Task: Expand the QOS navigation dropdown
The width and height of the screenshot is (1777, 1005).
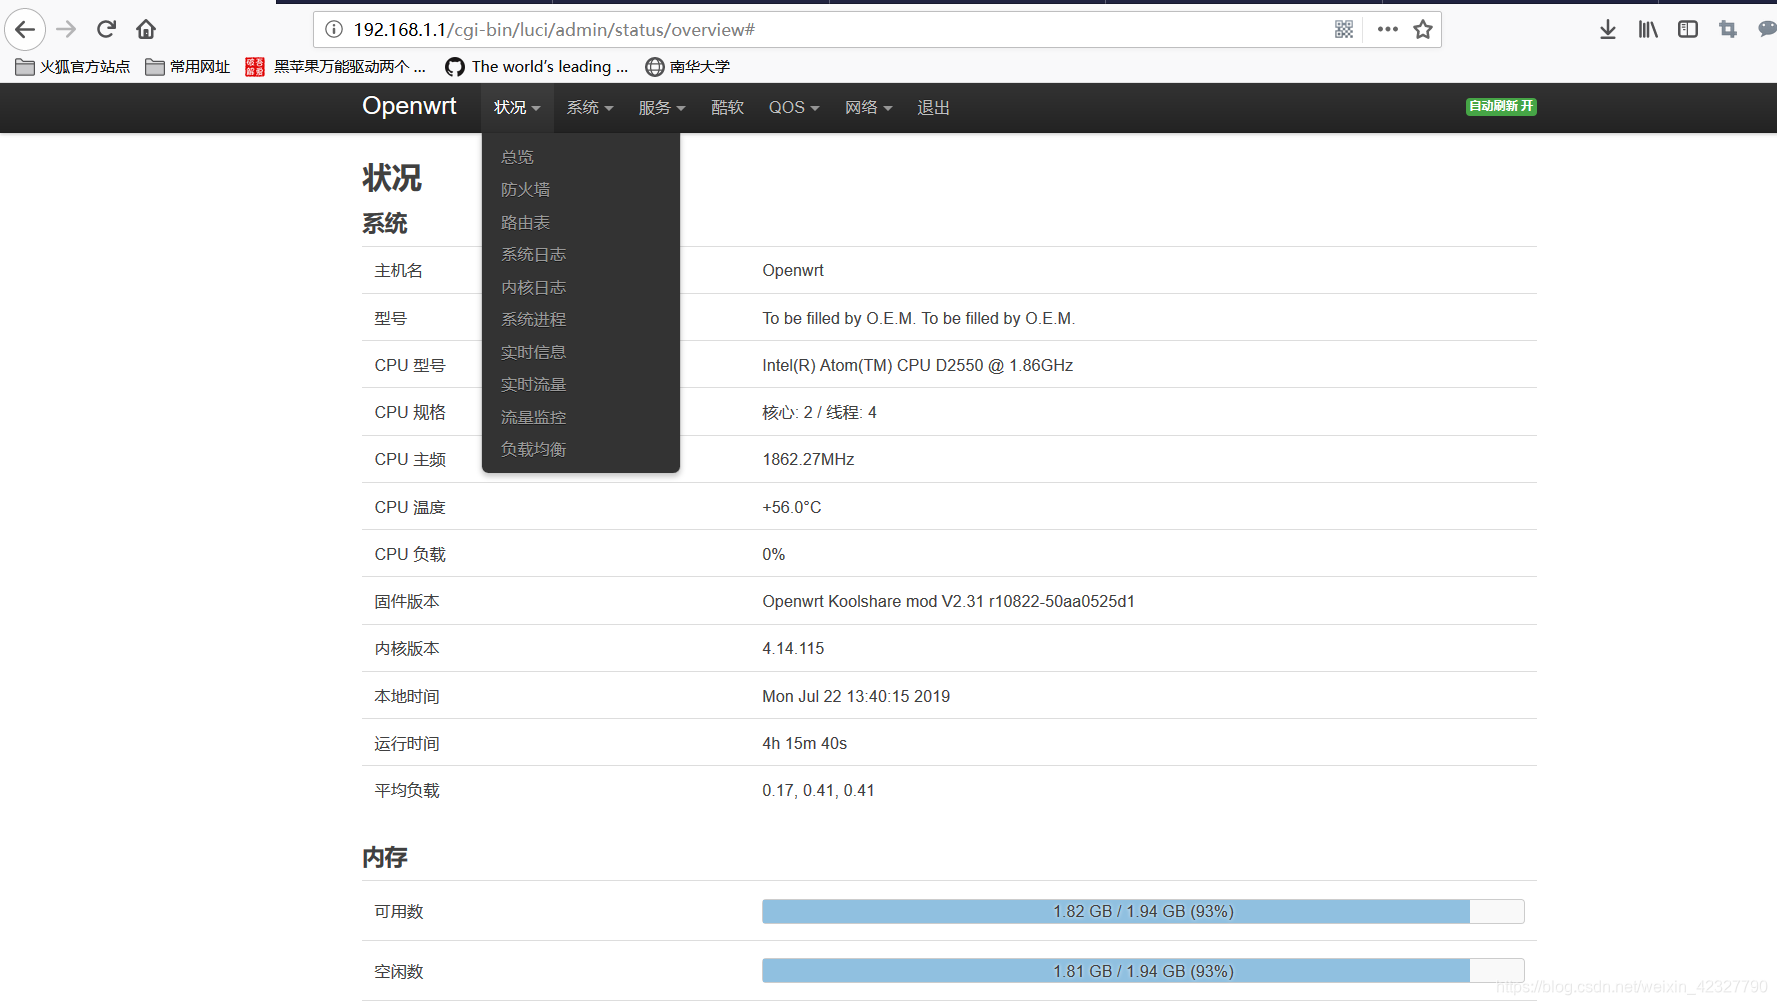Action: pos(794,107)
